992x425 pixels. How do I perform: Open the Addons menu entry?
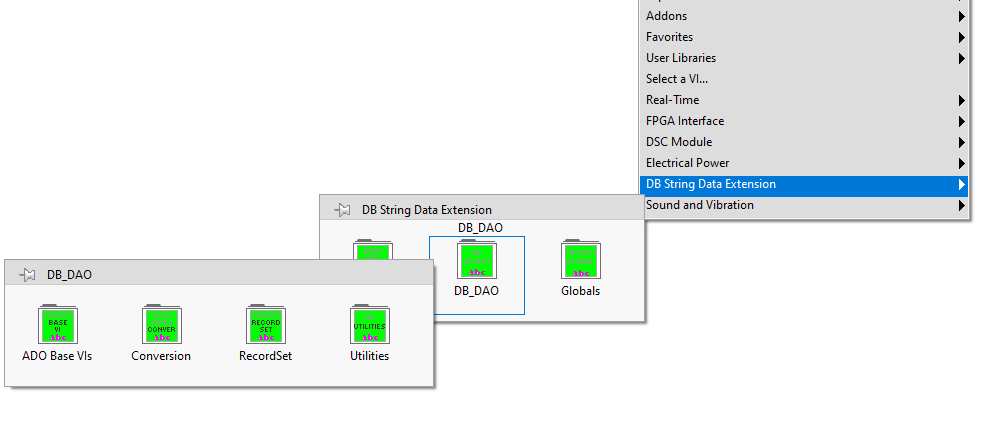click(804, 16)
